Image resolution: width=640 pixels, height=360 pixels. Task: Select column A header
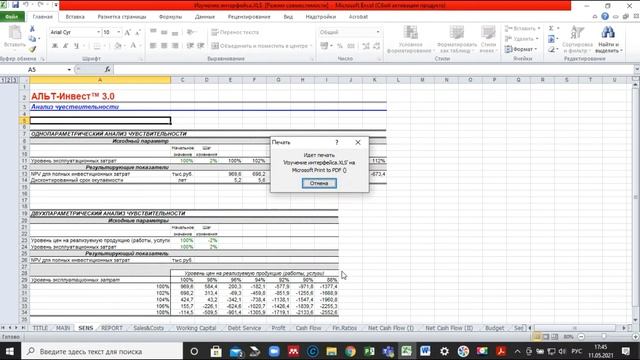(x=100, y=80)
